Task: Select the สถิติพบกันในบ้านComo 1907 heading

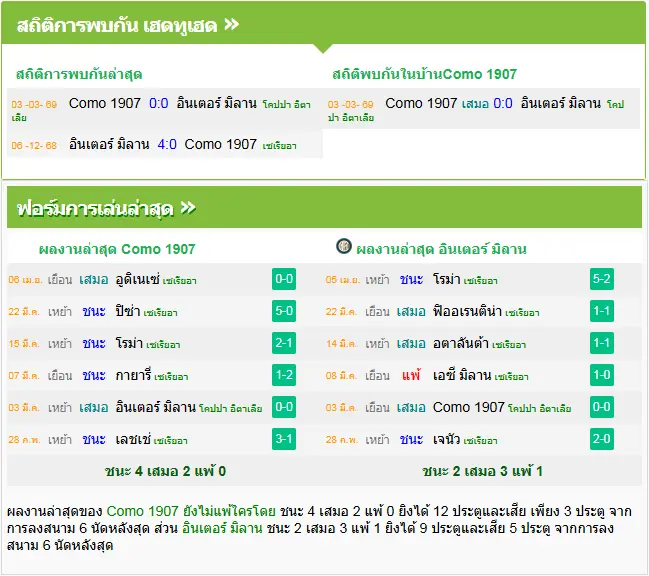Action: [x=424, y=74]
